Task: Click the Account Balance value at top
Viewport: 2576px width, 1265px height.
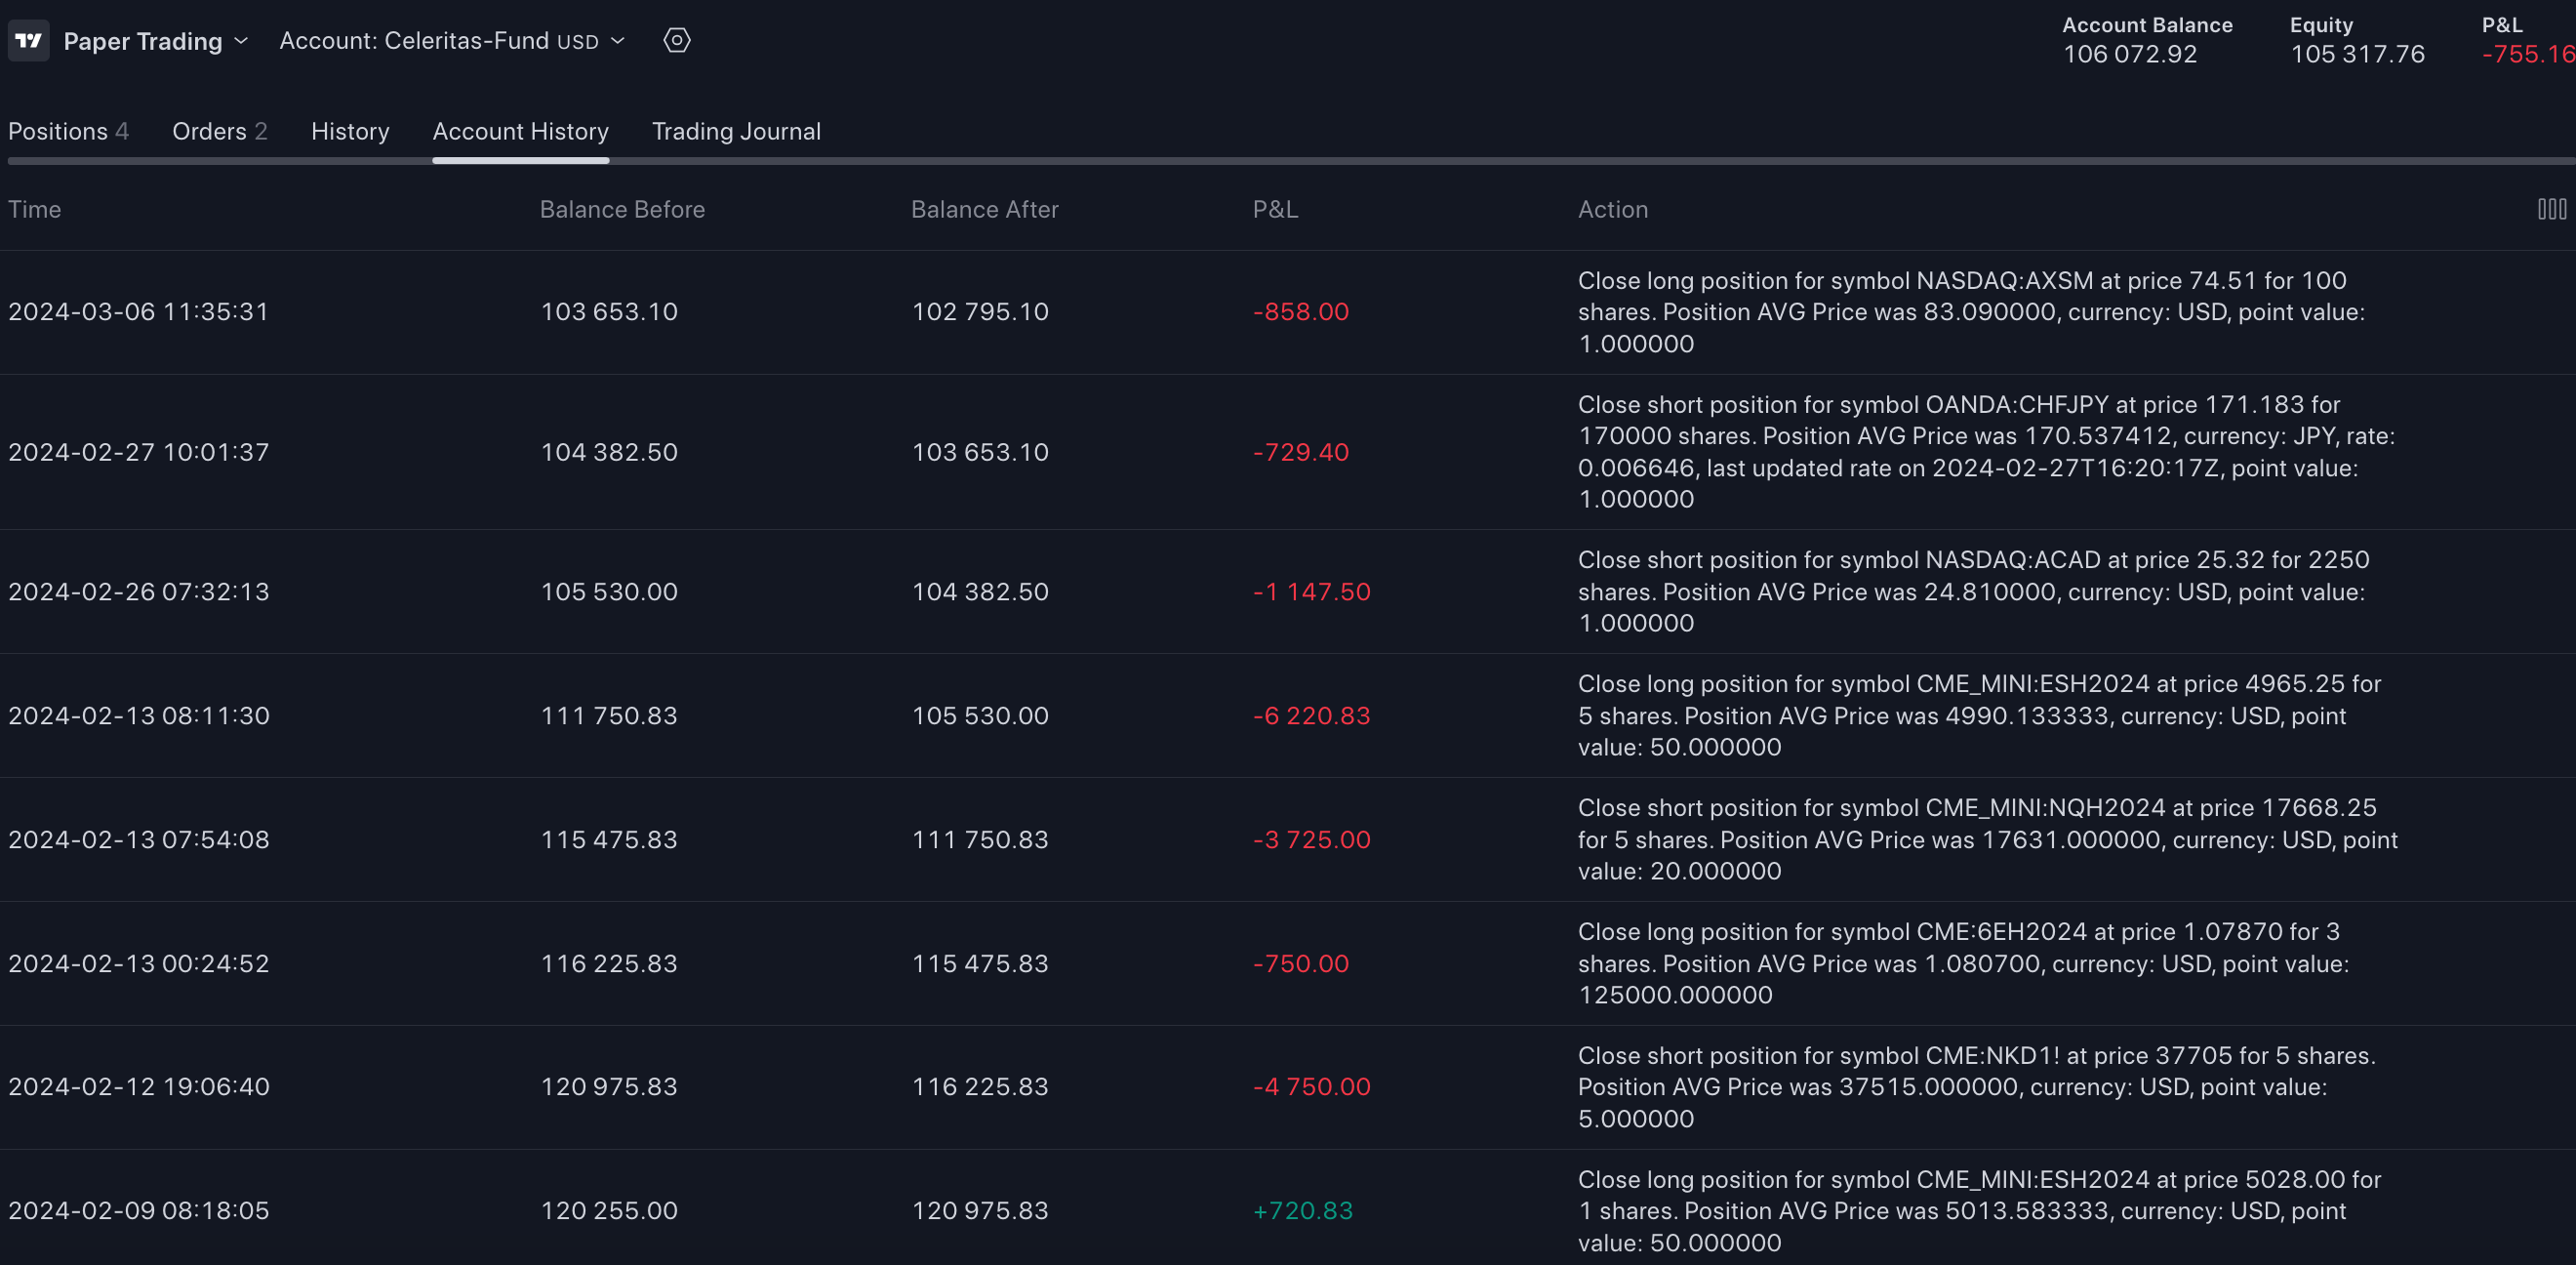Action: pos(2130,54)
